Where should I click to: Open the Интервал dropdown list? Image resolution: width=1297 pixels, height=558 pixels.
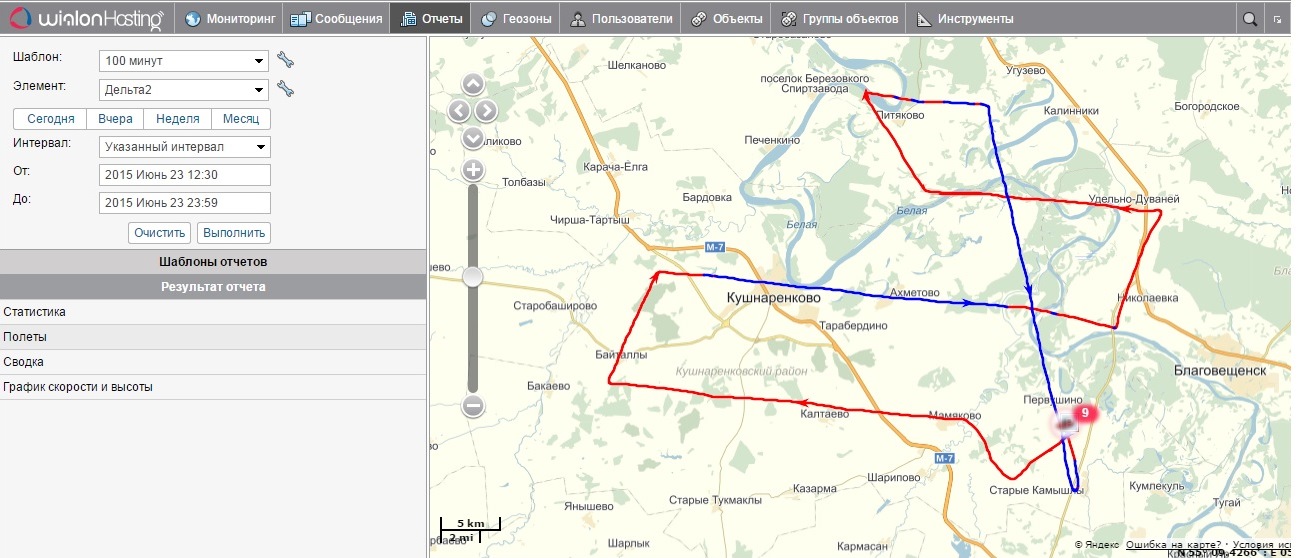[x=185, y=147]
